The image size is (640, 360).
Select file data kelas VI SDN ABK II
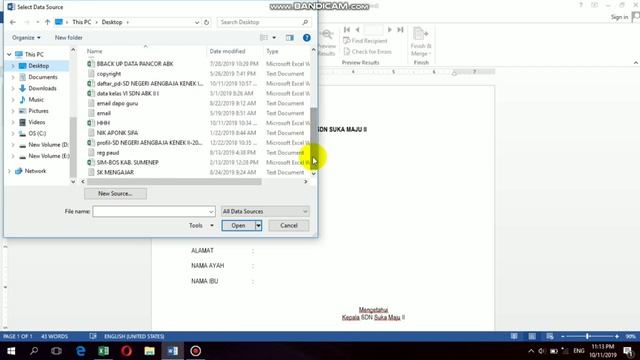pos(128,93)
